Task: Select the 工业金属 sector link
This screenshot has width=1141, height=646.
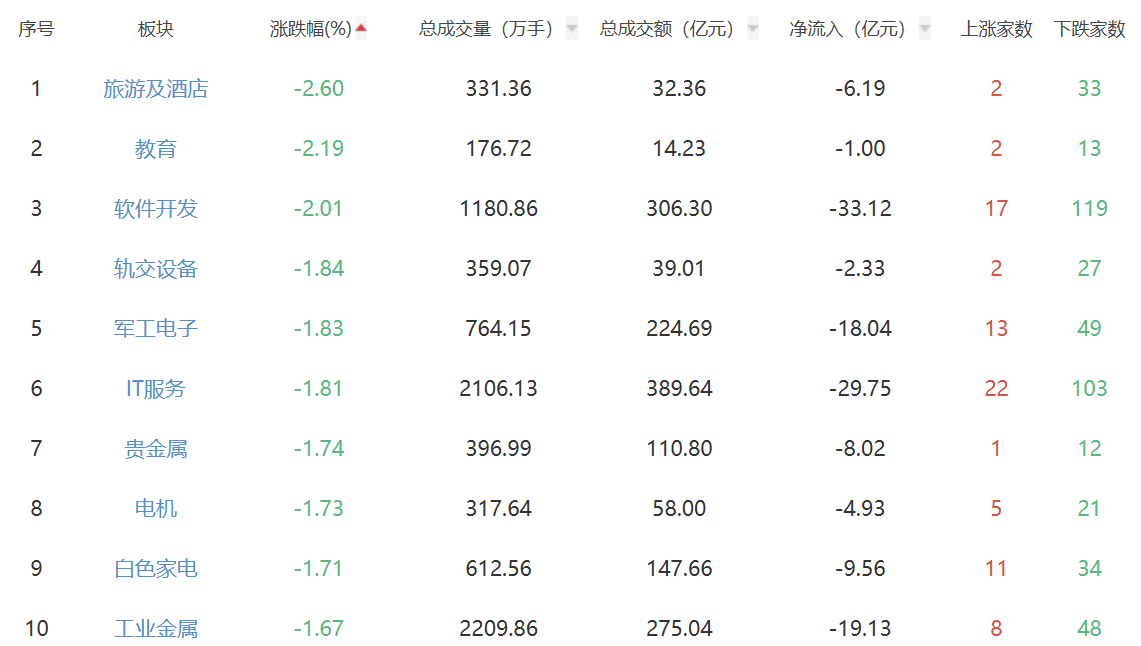Action: click(x=155, y=629)
